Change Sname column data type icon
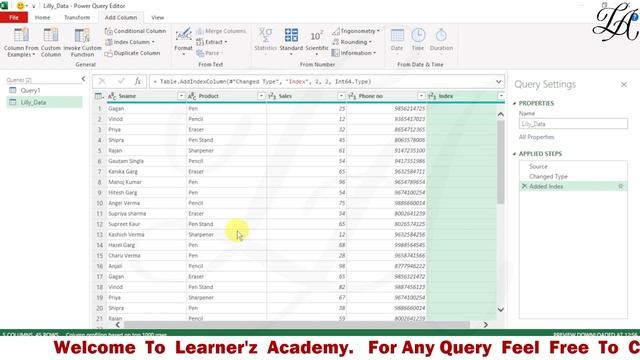This screenshot has width=640, height=360. (112, 96)
